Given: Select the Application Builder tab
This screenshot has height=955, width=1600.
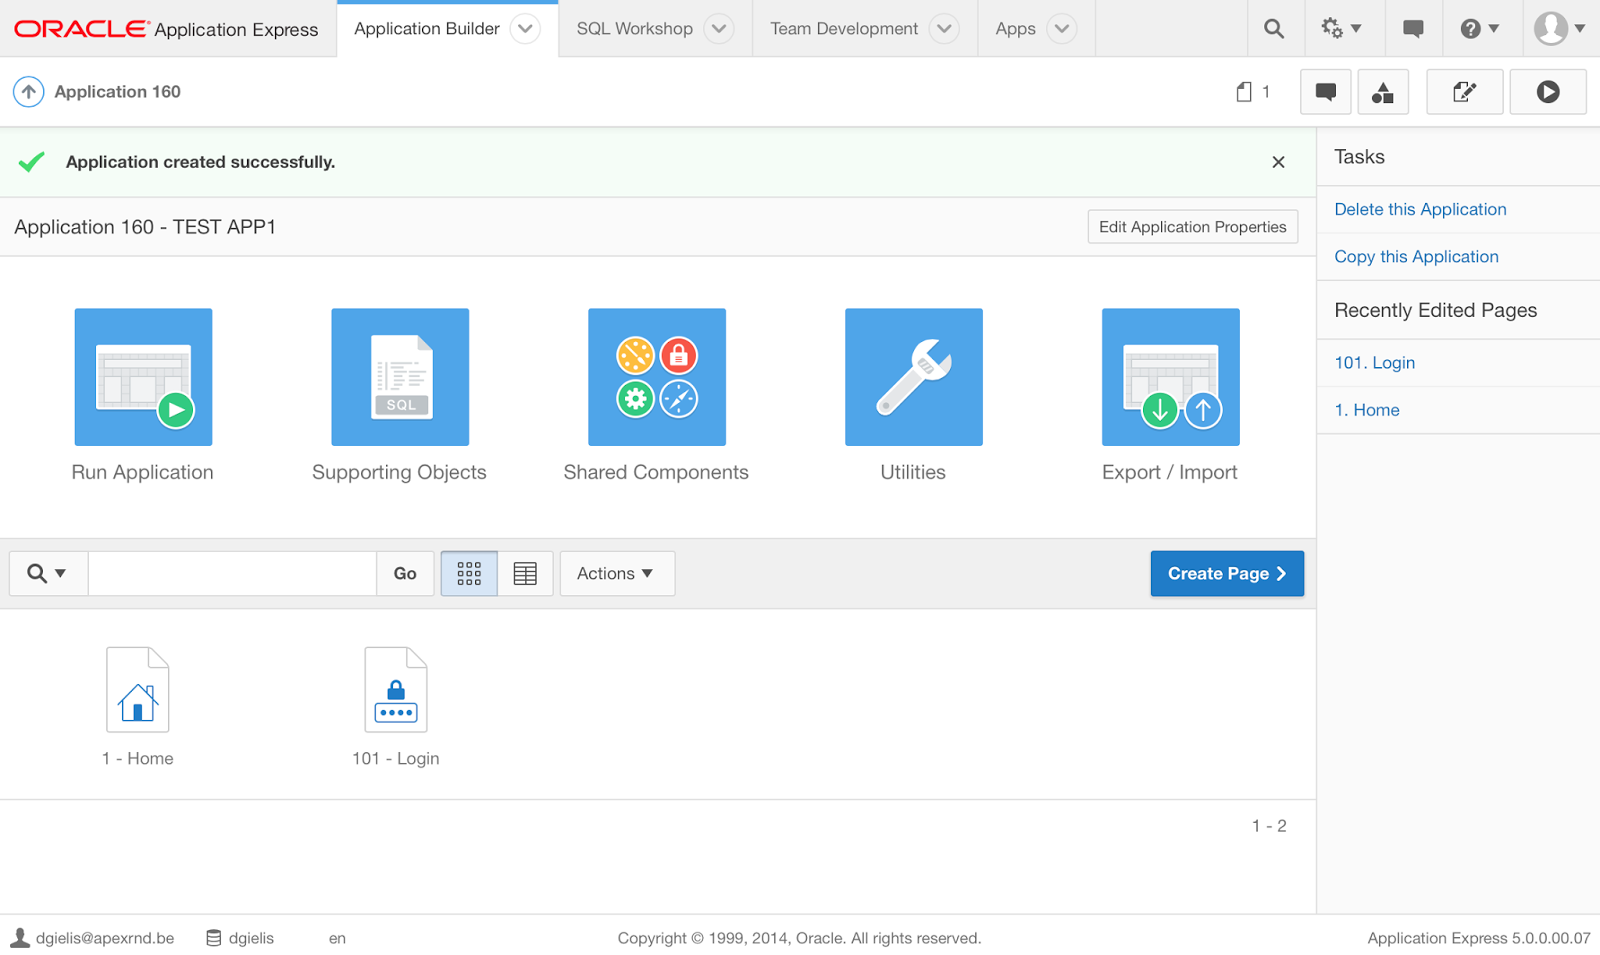Looking at the screenshot, I should [x=427, y=29].
